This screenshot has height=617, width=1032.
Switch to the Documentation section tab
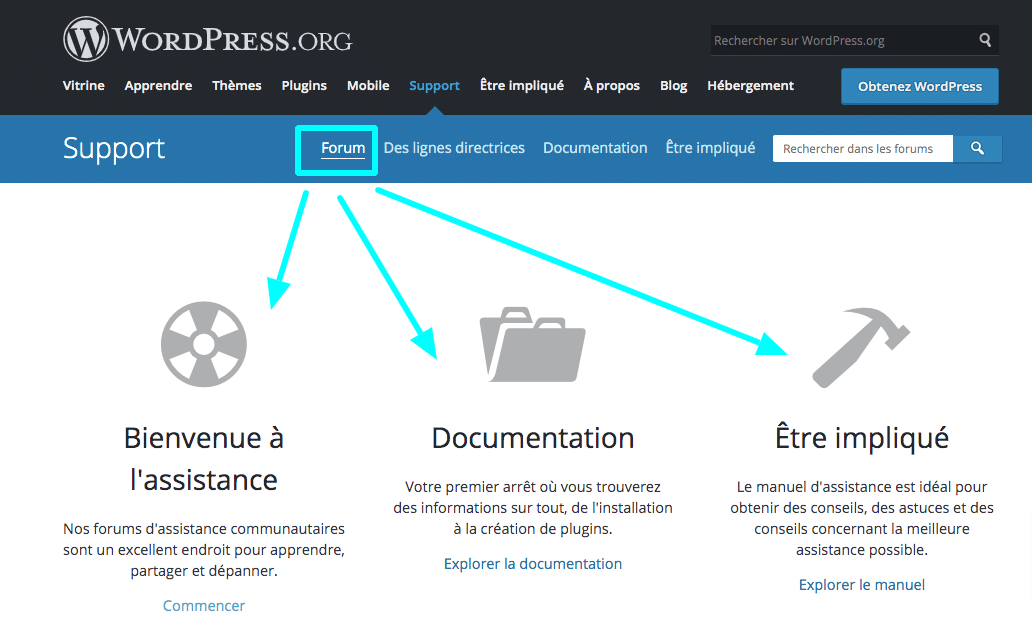[595, 147]
